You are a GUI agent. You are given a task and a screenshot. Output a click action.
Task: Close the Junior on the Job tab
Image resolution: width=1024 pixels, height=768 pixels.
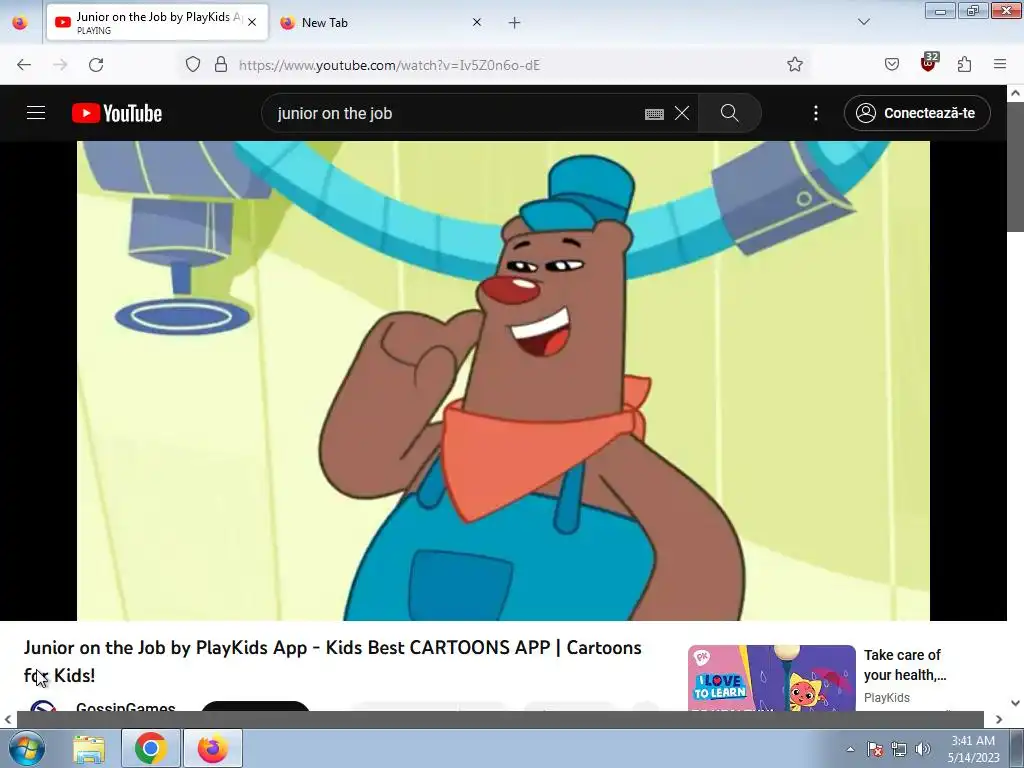click(x=252, y=22)
